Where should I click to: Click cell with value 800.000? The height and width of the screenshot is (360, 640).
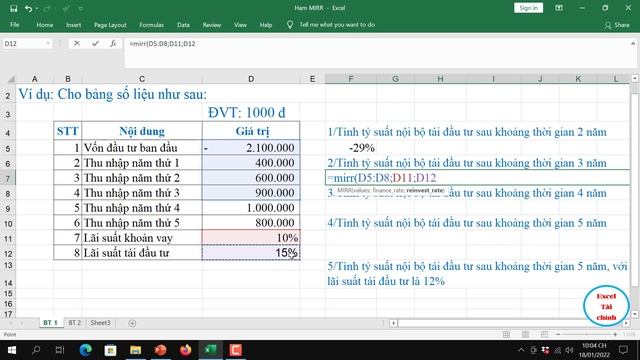point(251,223)
